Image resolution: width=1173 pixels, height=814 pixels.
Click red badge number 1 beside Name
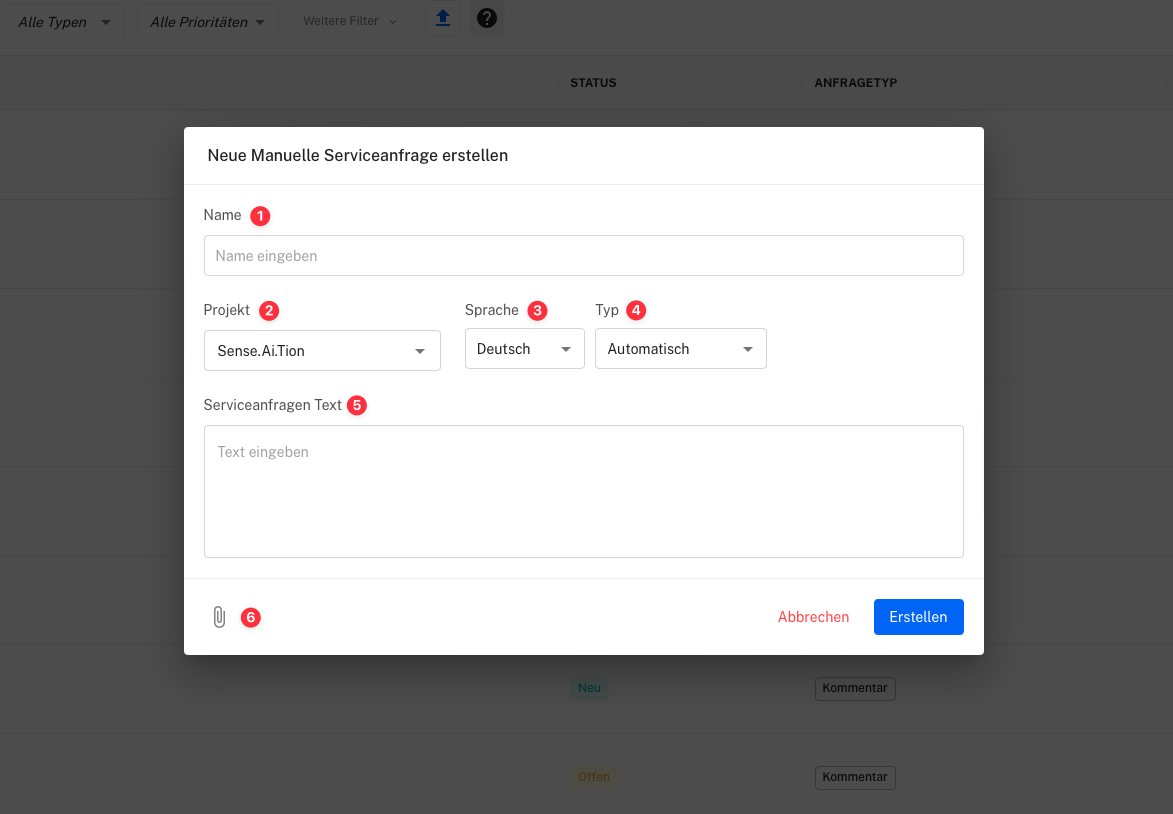point(260,215)
